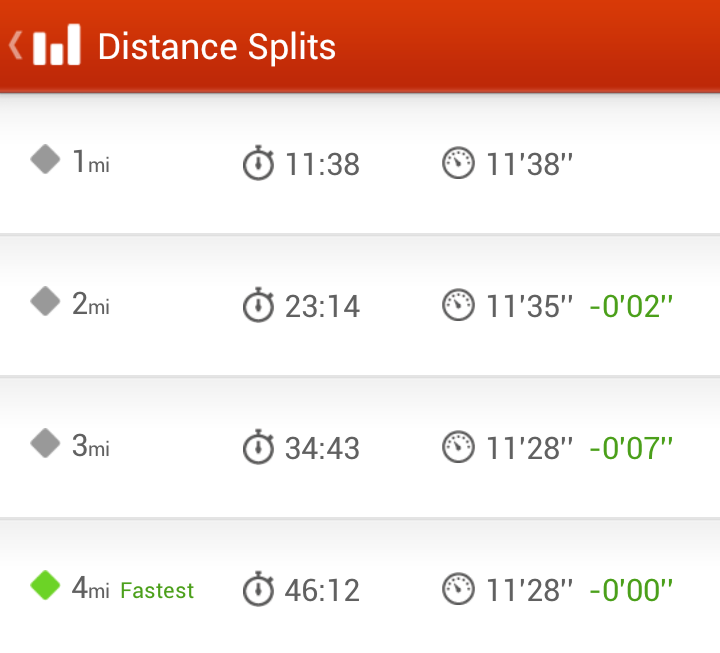Click pace gauge icon beside 11'38''

pyautogui.click(x=458, y=163)
